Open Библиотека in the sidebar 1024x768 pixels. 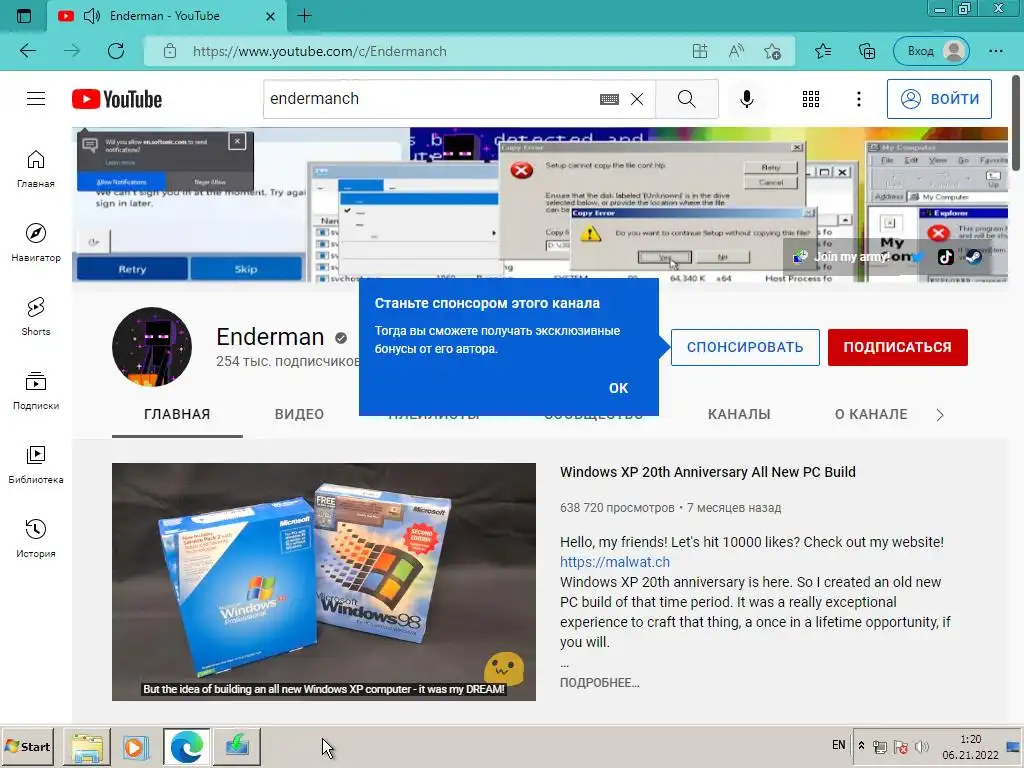[36, 464]
